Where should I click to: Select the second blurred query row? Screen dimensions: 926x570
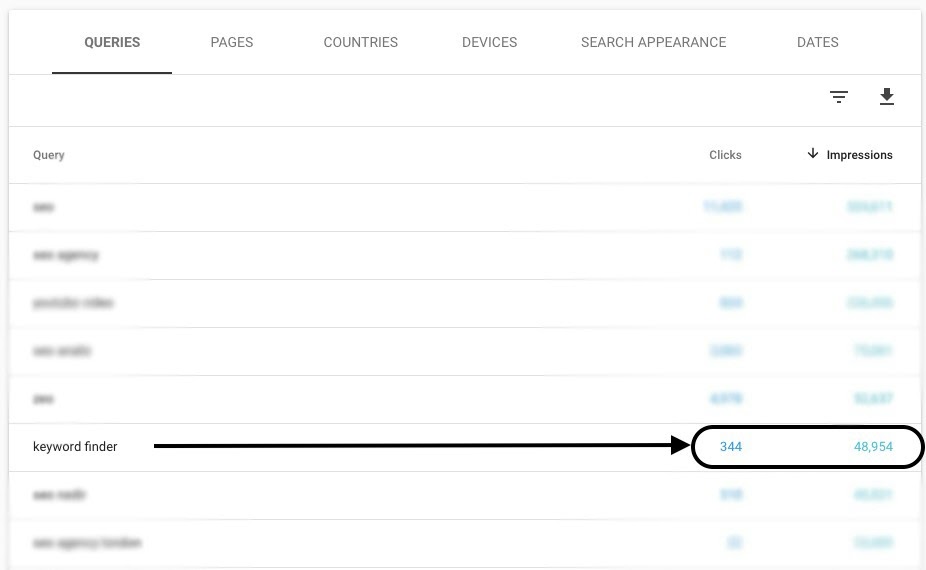tap(465, 255)
